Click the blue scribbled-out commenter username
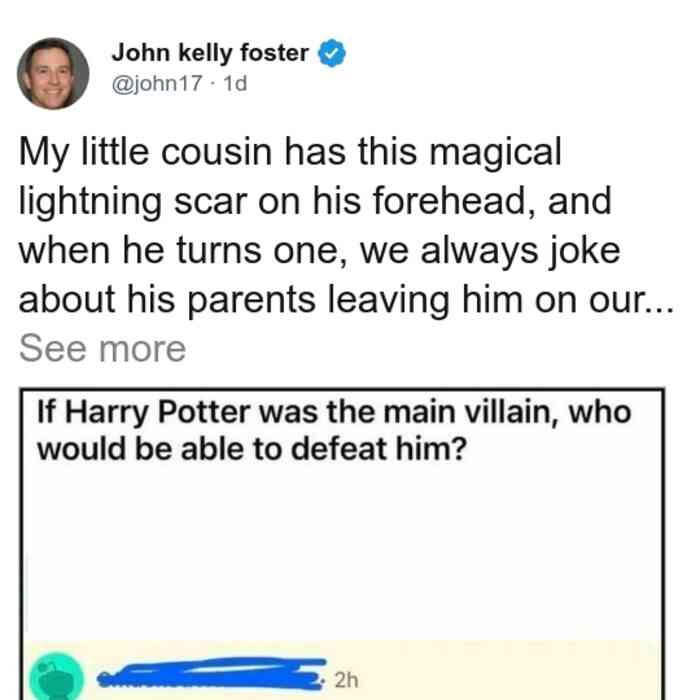This screenshot has height=700, width=700. (212, 674)
